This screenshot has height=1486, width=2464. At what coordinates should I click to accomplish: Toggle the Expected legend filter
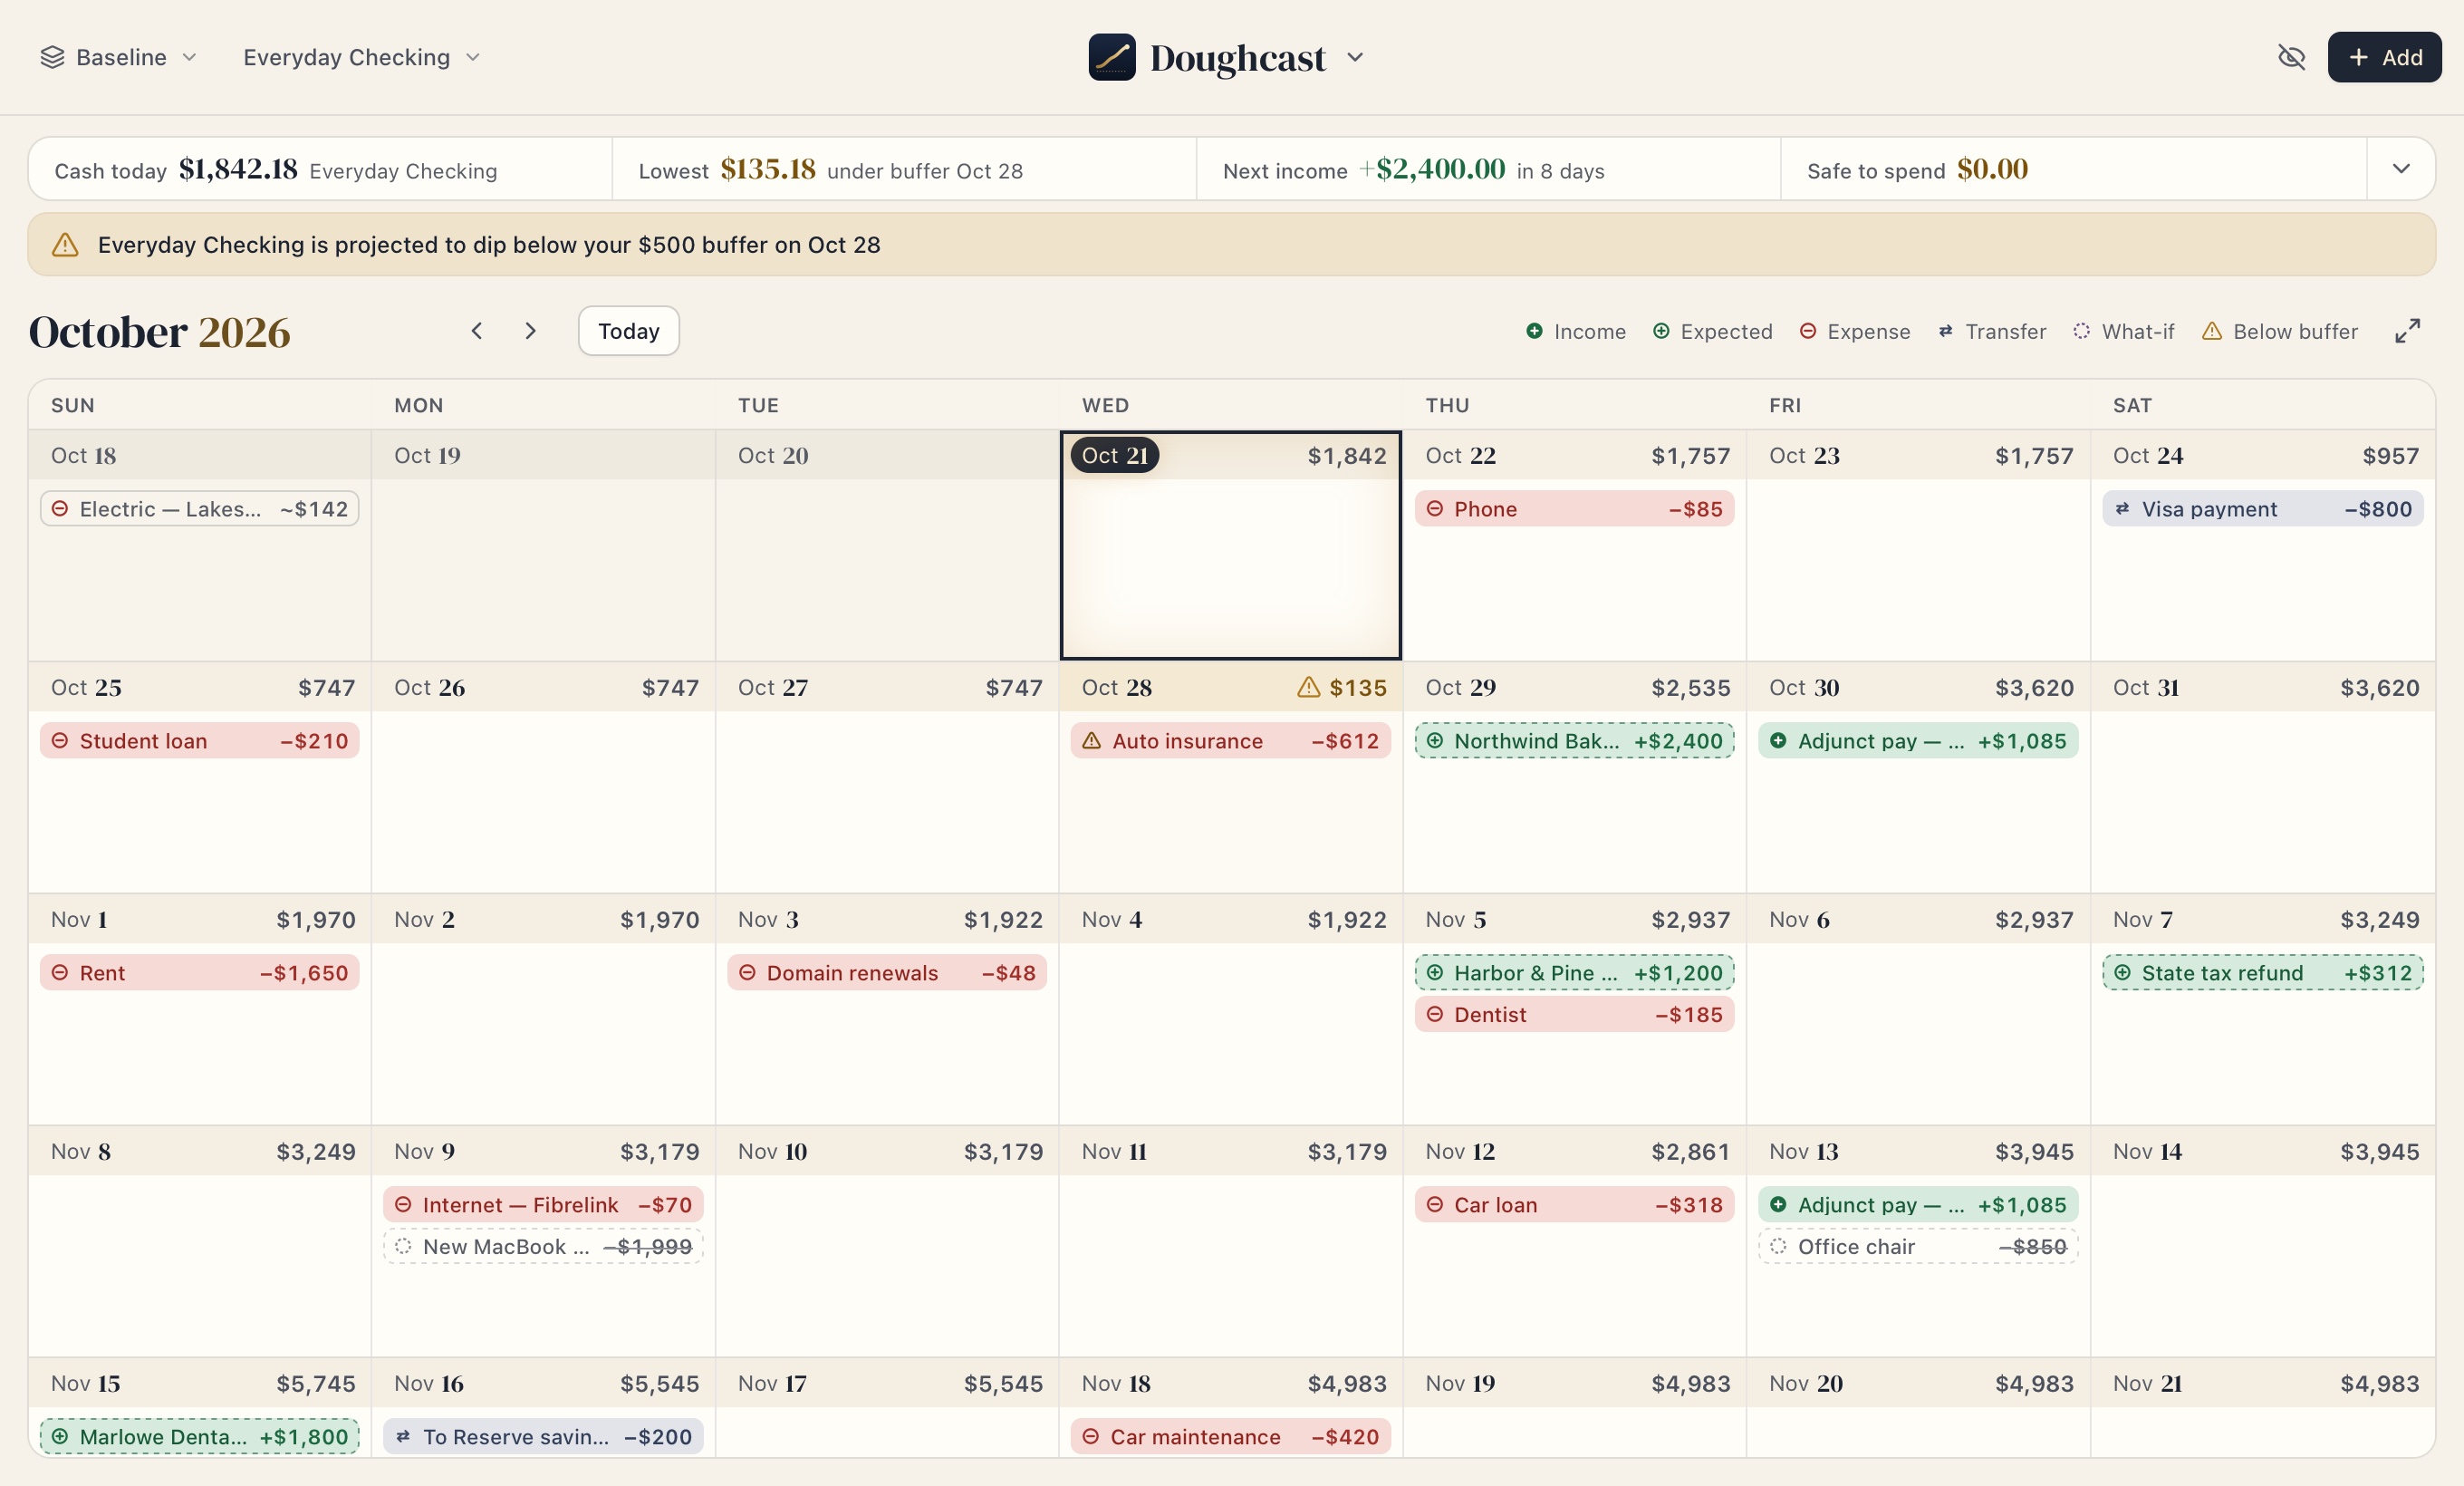coord(1712,331)
